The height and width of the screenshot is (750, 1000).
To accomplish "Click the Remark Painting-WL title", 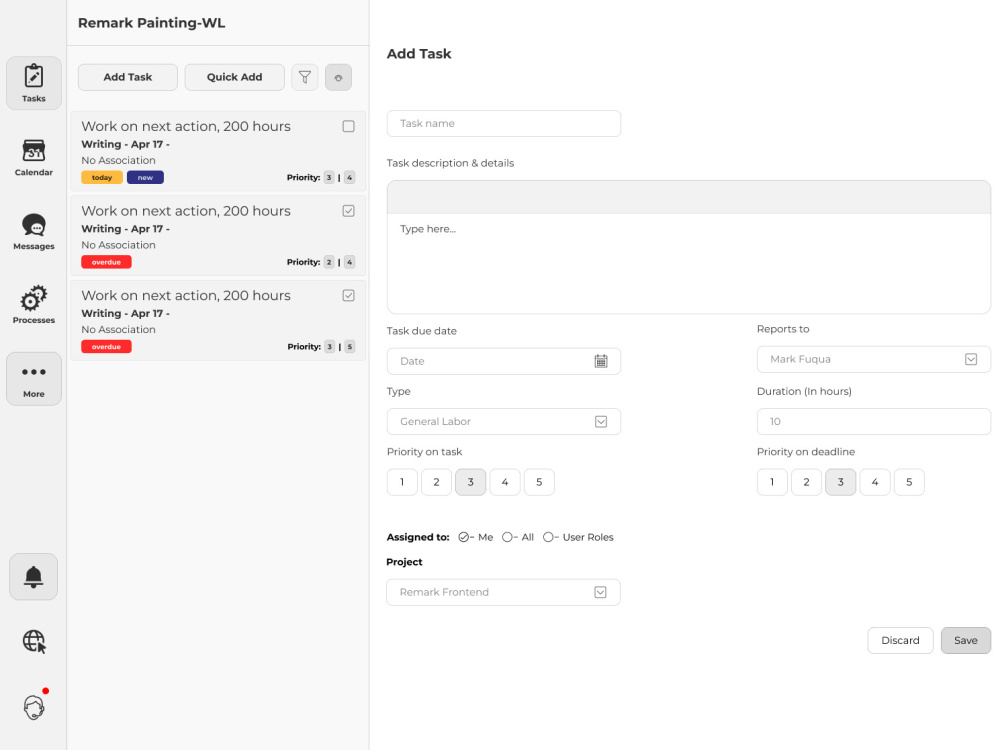I will 152,23.
